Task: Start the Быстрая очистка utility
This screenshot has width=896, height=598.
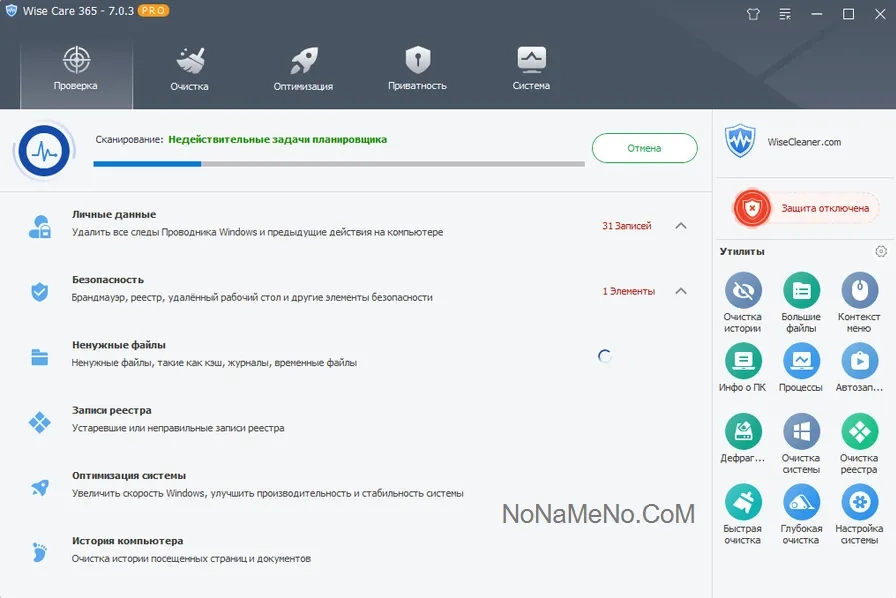Action: point(742,503)
